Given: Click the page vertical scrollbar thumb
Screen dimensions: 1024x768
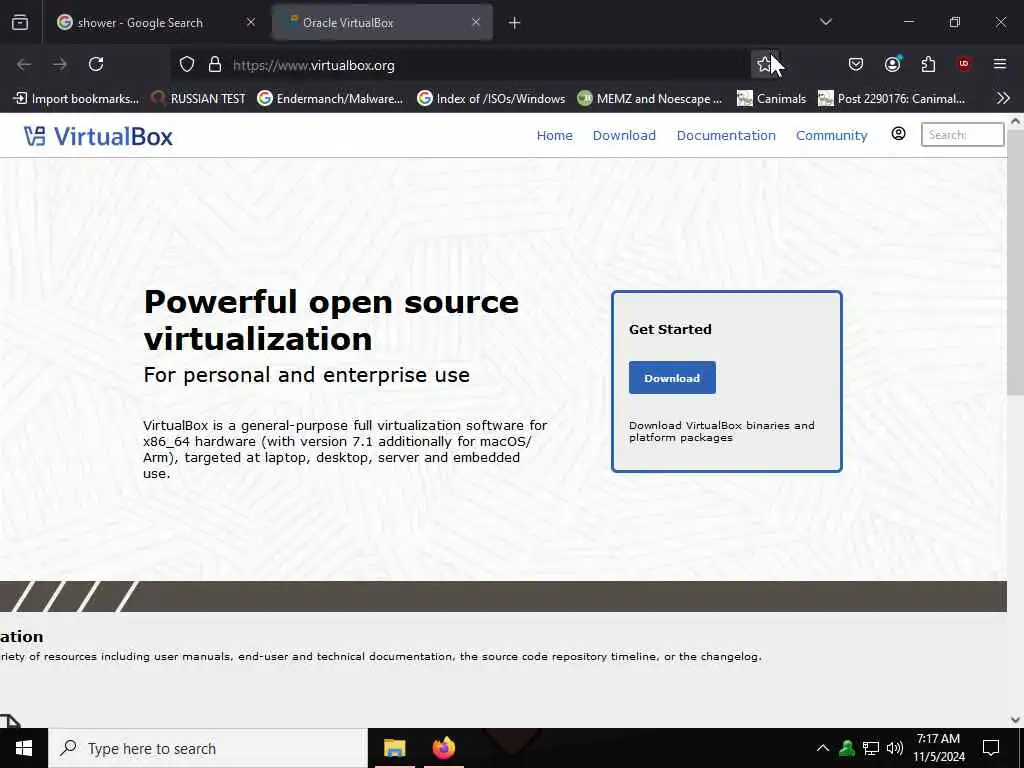Looking at the screenshot, I should pyautogui.click(x=1016, y=261).
